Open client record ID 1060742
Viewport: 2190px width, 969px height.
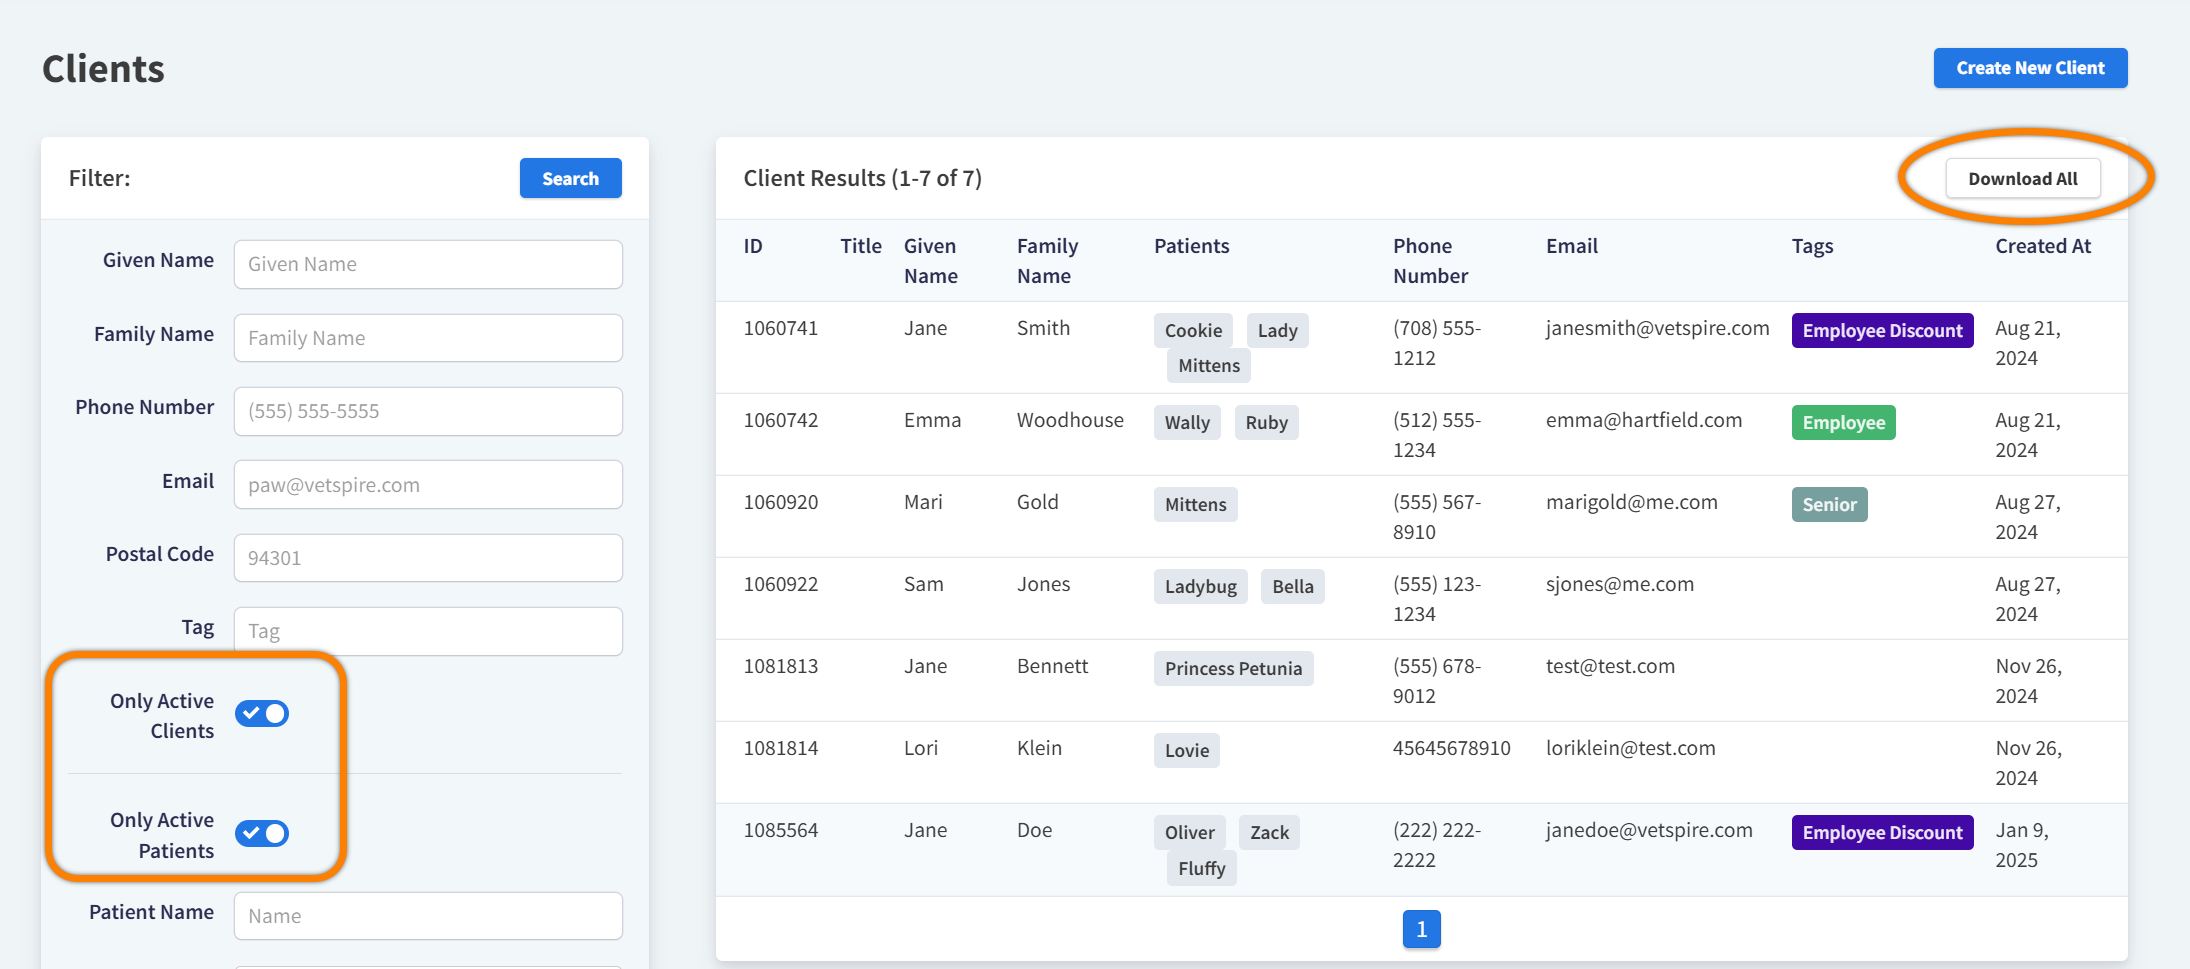click(780, 421)
